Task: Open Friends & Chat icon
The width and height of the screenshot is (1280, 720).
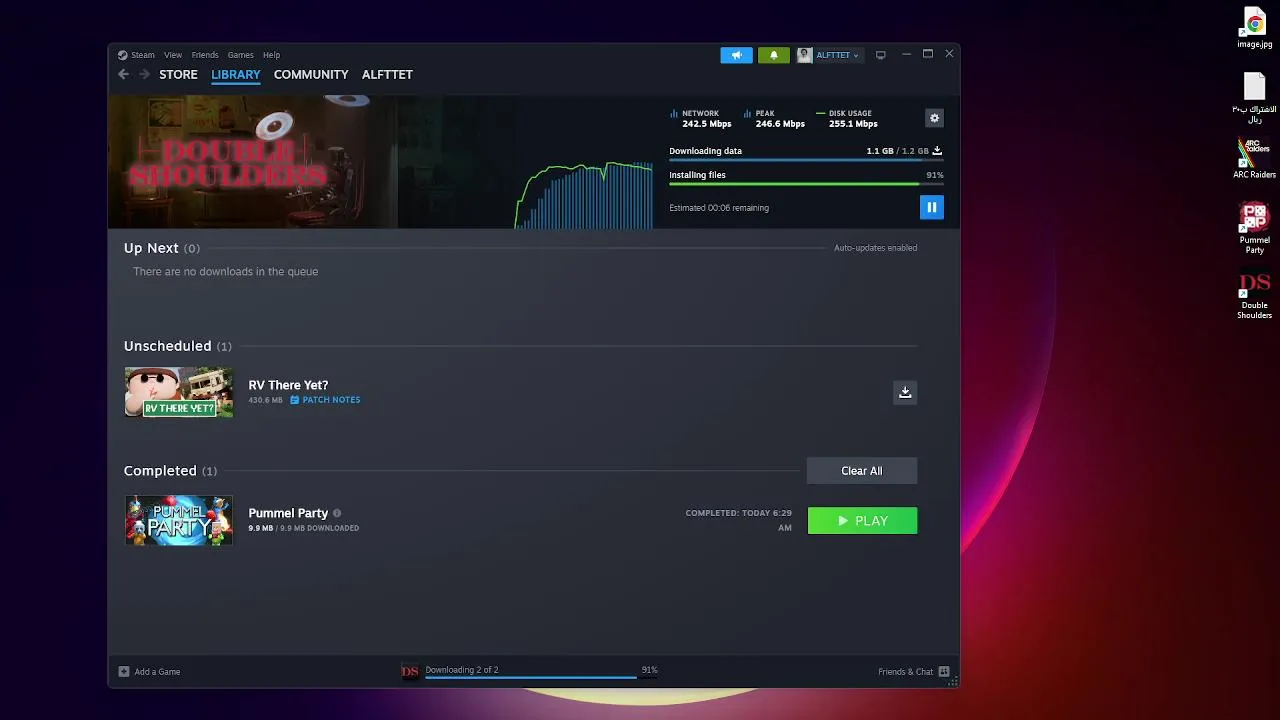Action: 944,672
